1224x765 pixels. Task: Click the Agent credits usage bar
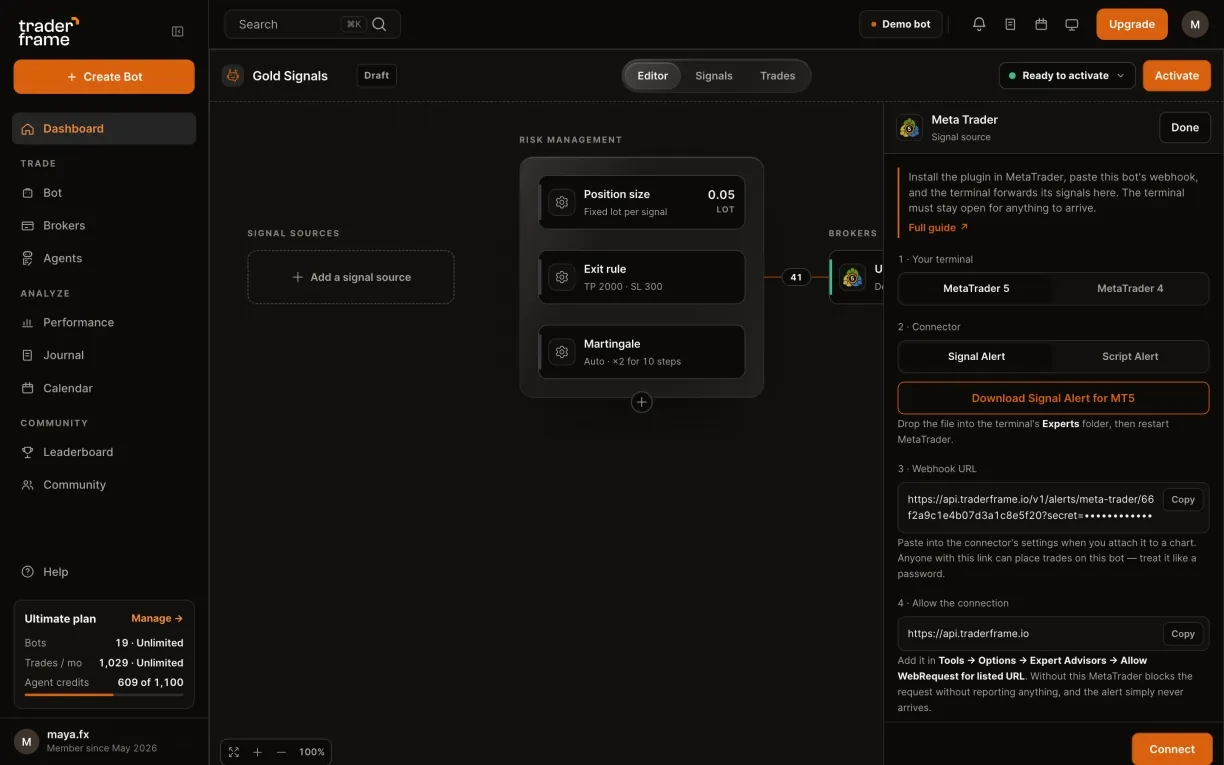click(x=104, y=694)
